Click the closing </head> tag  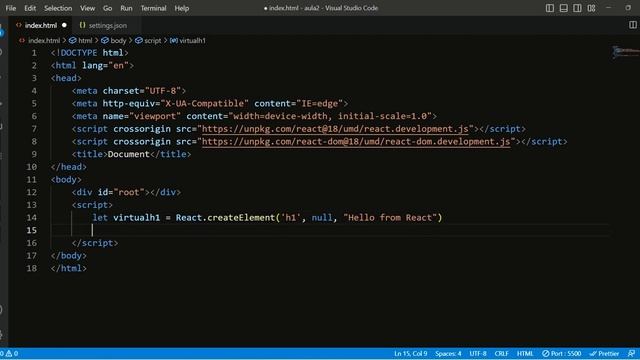pyautogui.click(x=69, y=167)
